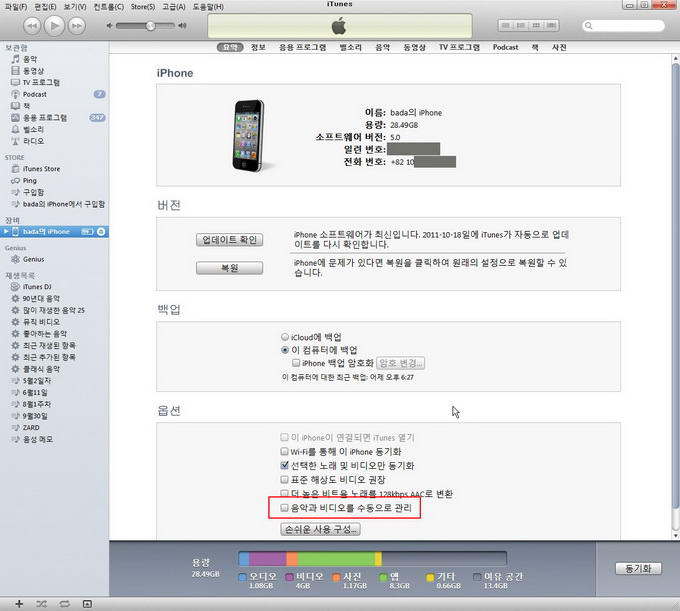Open the 클래식 음악 smart playlist gear icon
This screenshot has width=680, height=611.
pos(15,369)
